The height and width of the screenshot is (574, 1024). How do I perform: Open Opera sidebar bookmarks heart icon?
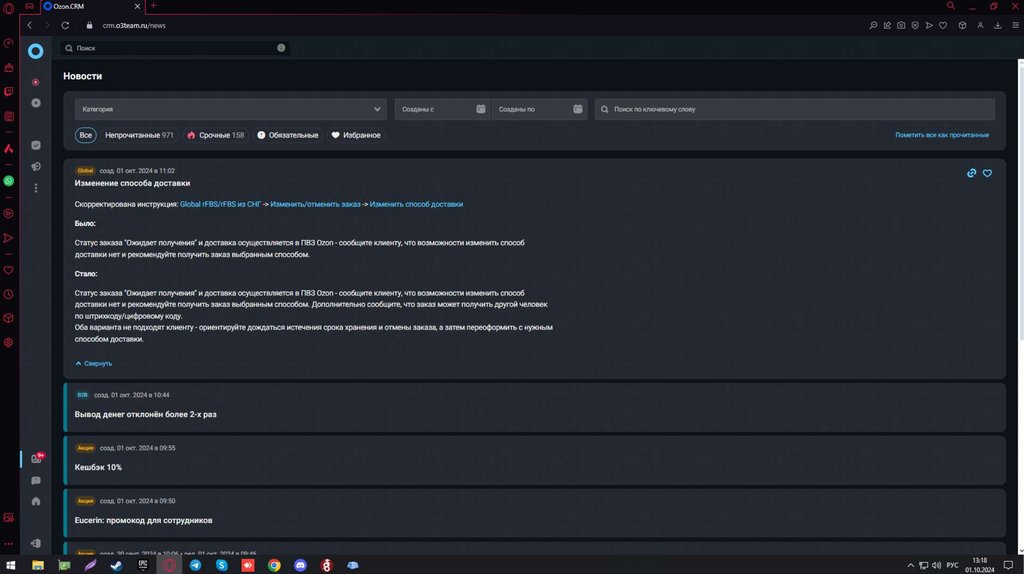pyautogui.click(x=8, y=270)
